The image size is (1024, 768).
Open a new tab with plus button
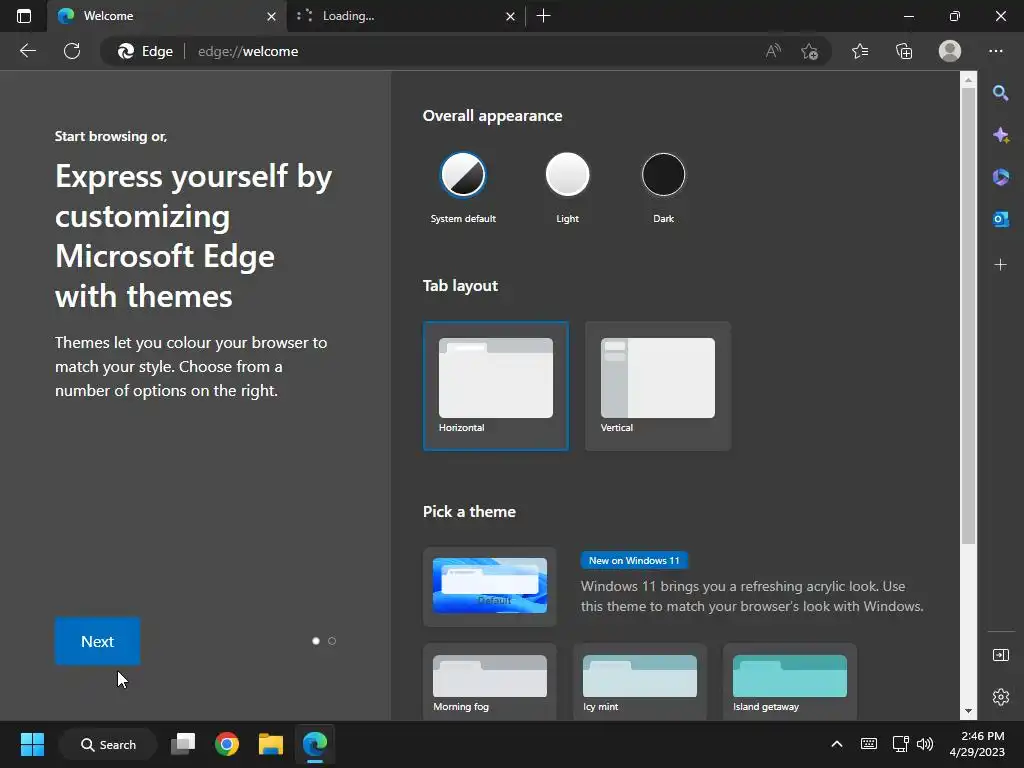pyautogui.click(x=543, y=16)
